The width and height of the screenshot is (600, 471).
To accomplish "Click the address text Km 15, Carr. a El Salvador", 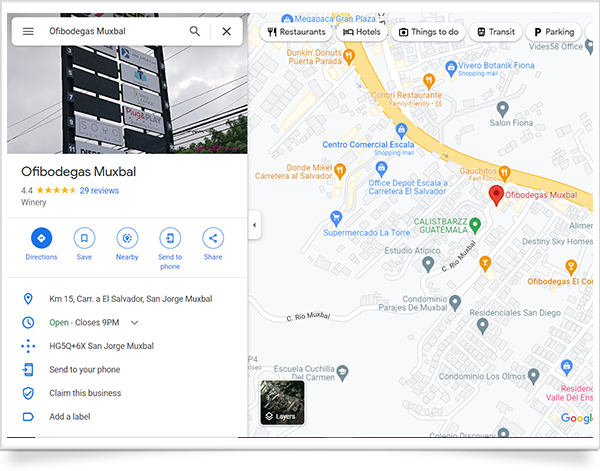I will coord(131,299).
